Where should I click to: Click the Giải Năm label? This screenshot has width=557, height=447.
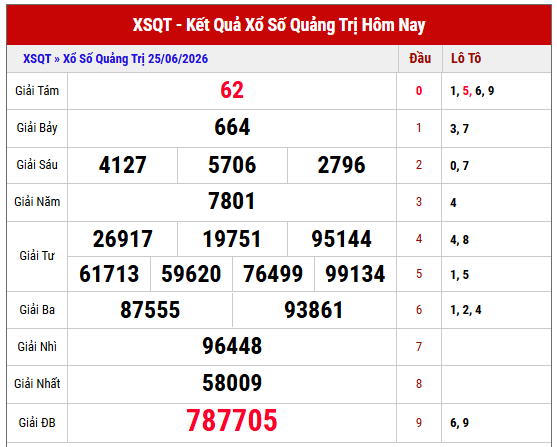(37, 202)
